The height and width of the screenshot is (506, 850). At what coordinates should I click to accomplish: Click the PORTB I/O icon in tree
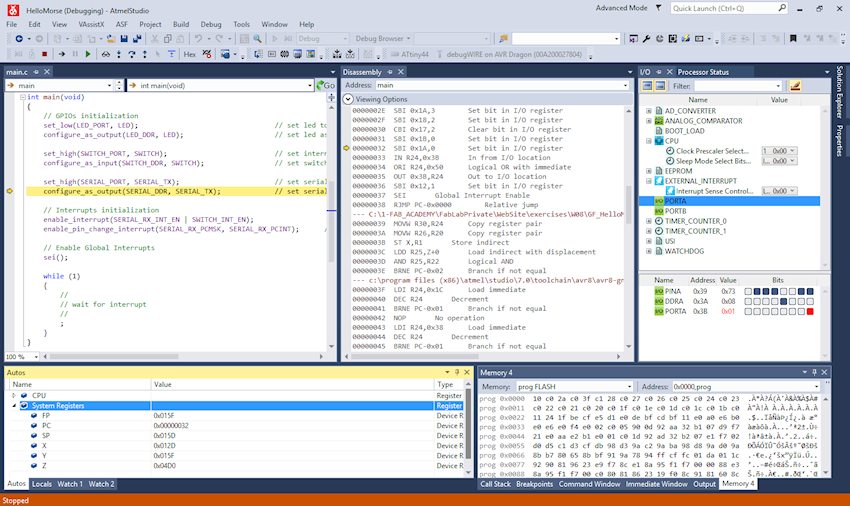pos(658,211)
